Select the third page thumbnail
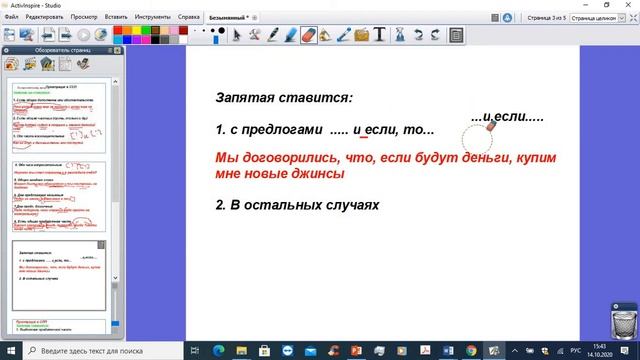 [x=59, y=275]
